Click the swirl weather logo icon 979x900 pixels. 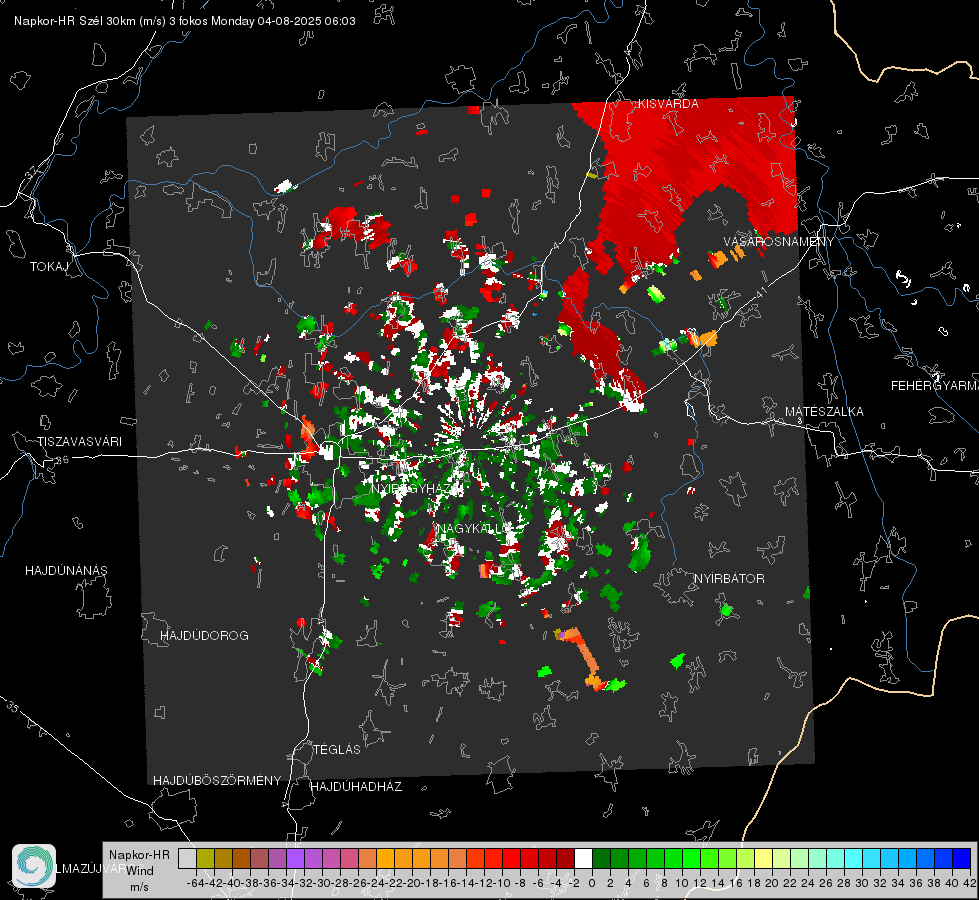click(34, 866)
